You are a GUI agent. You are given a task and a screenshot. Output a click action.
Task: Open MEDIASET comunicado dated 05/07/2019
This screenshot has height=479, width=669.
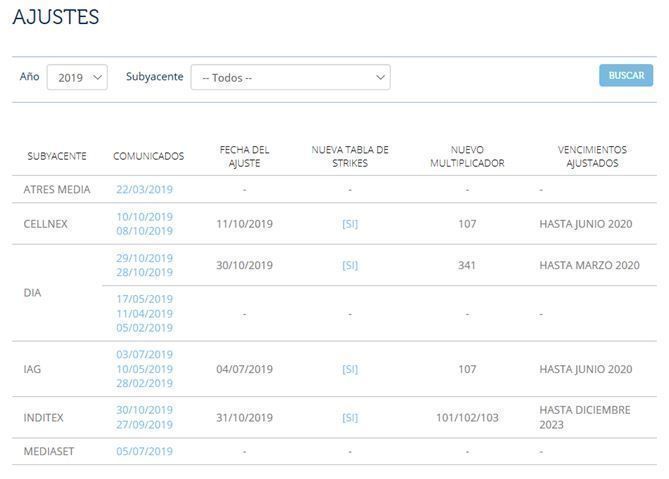tap(144, 451)
